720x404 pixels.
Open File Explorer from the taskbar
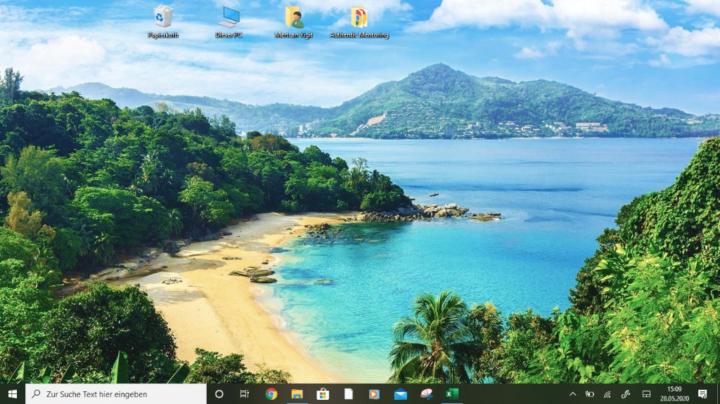click(297, 394)
